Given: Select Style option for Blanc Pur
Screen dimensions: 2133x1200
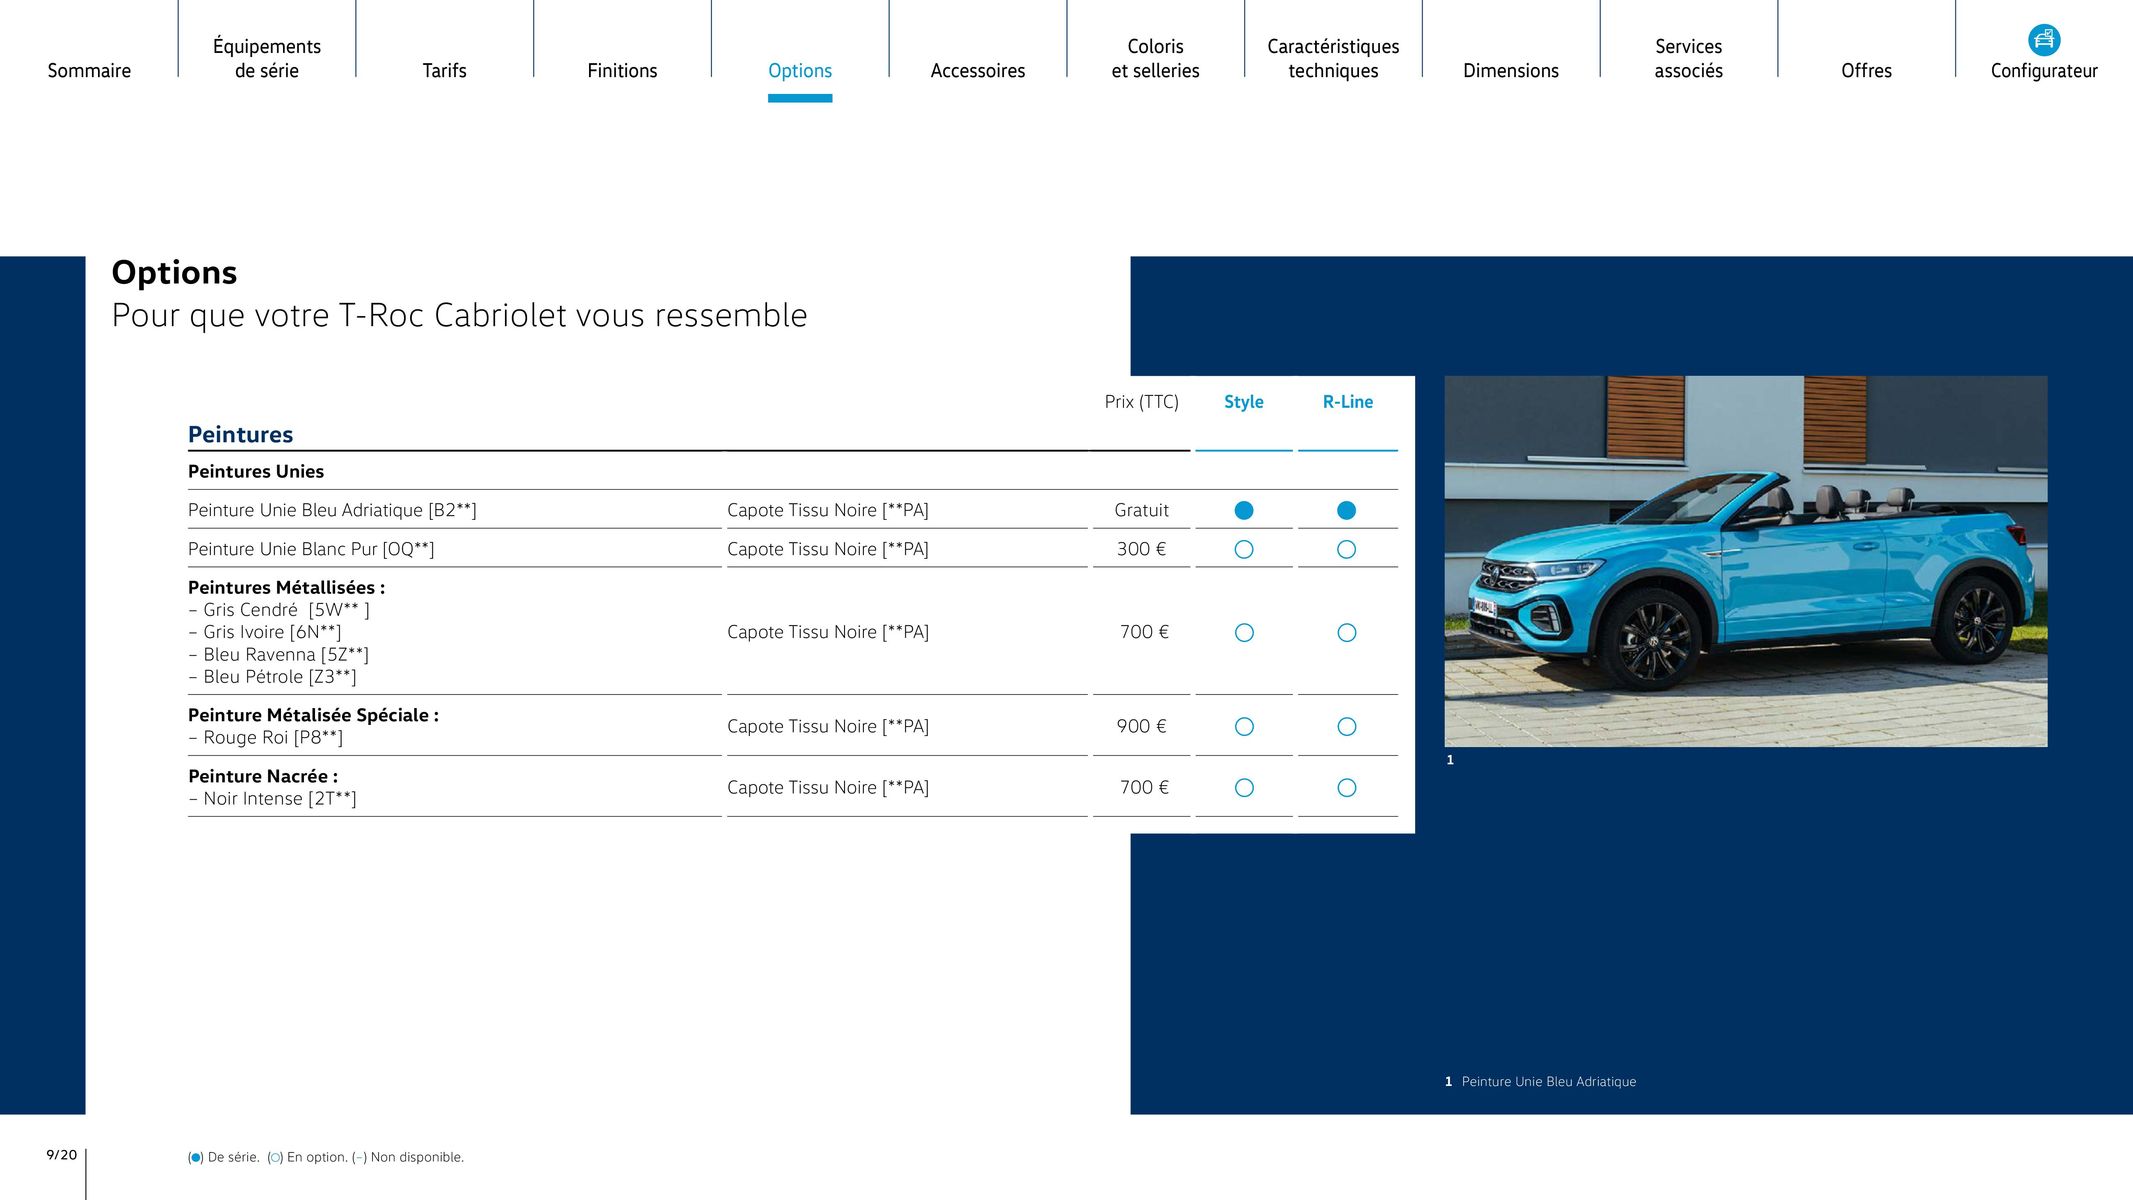Looking at the screenshot, I should tap(1244, 549).
